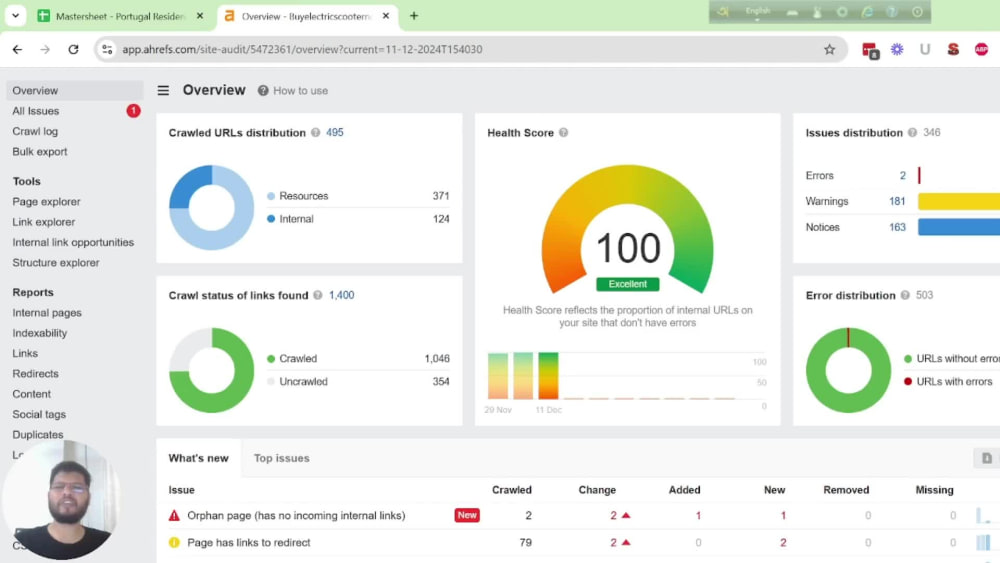The height and width of the screenshot is (563, 1000).
Task: Click the 1,400 links found count link
Action: [x=342, y=295]
